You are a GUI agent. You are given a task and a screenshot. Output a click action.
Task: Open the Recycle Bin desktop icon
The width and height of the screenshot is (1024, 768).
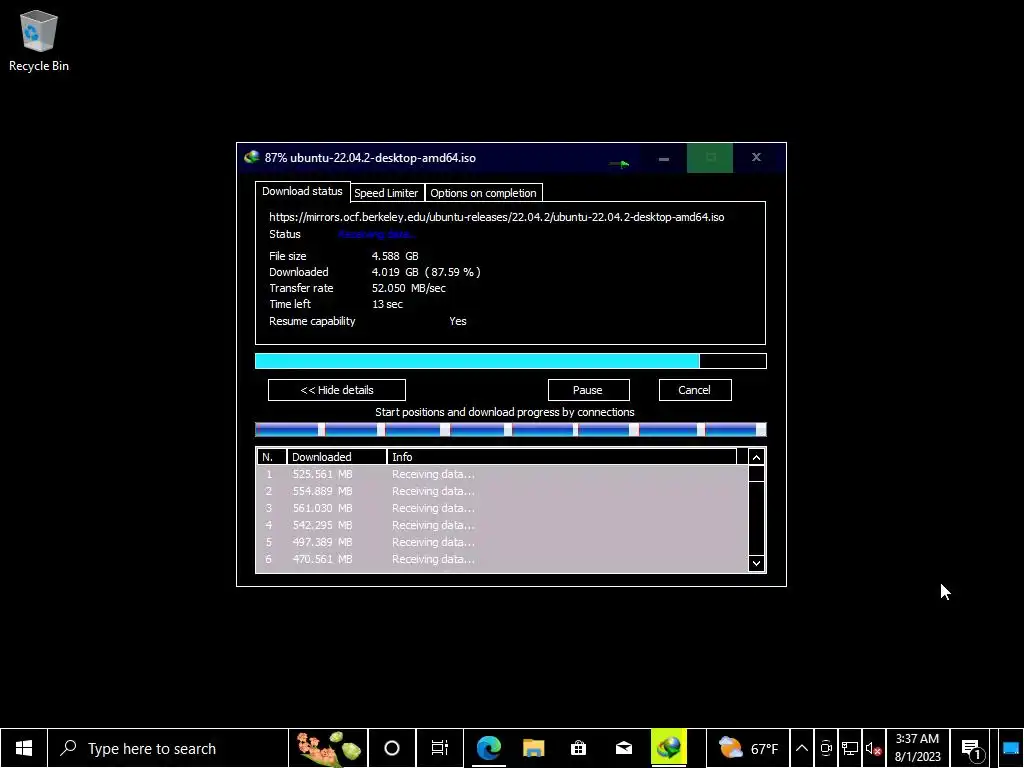39,40
